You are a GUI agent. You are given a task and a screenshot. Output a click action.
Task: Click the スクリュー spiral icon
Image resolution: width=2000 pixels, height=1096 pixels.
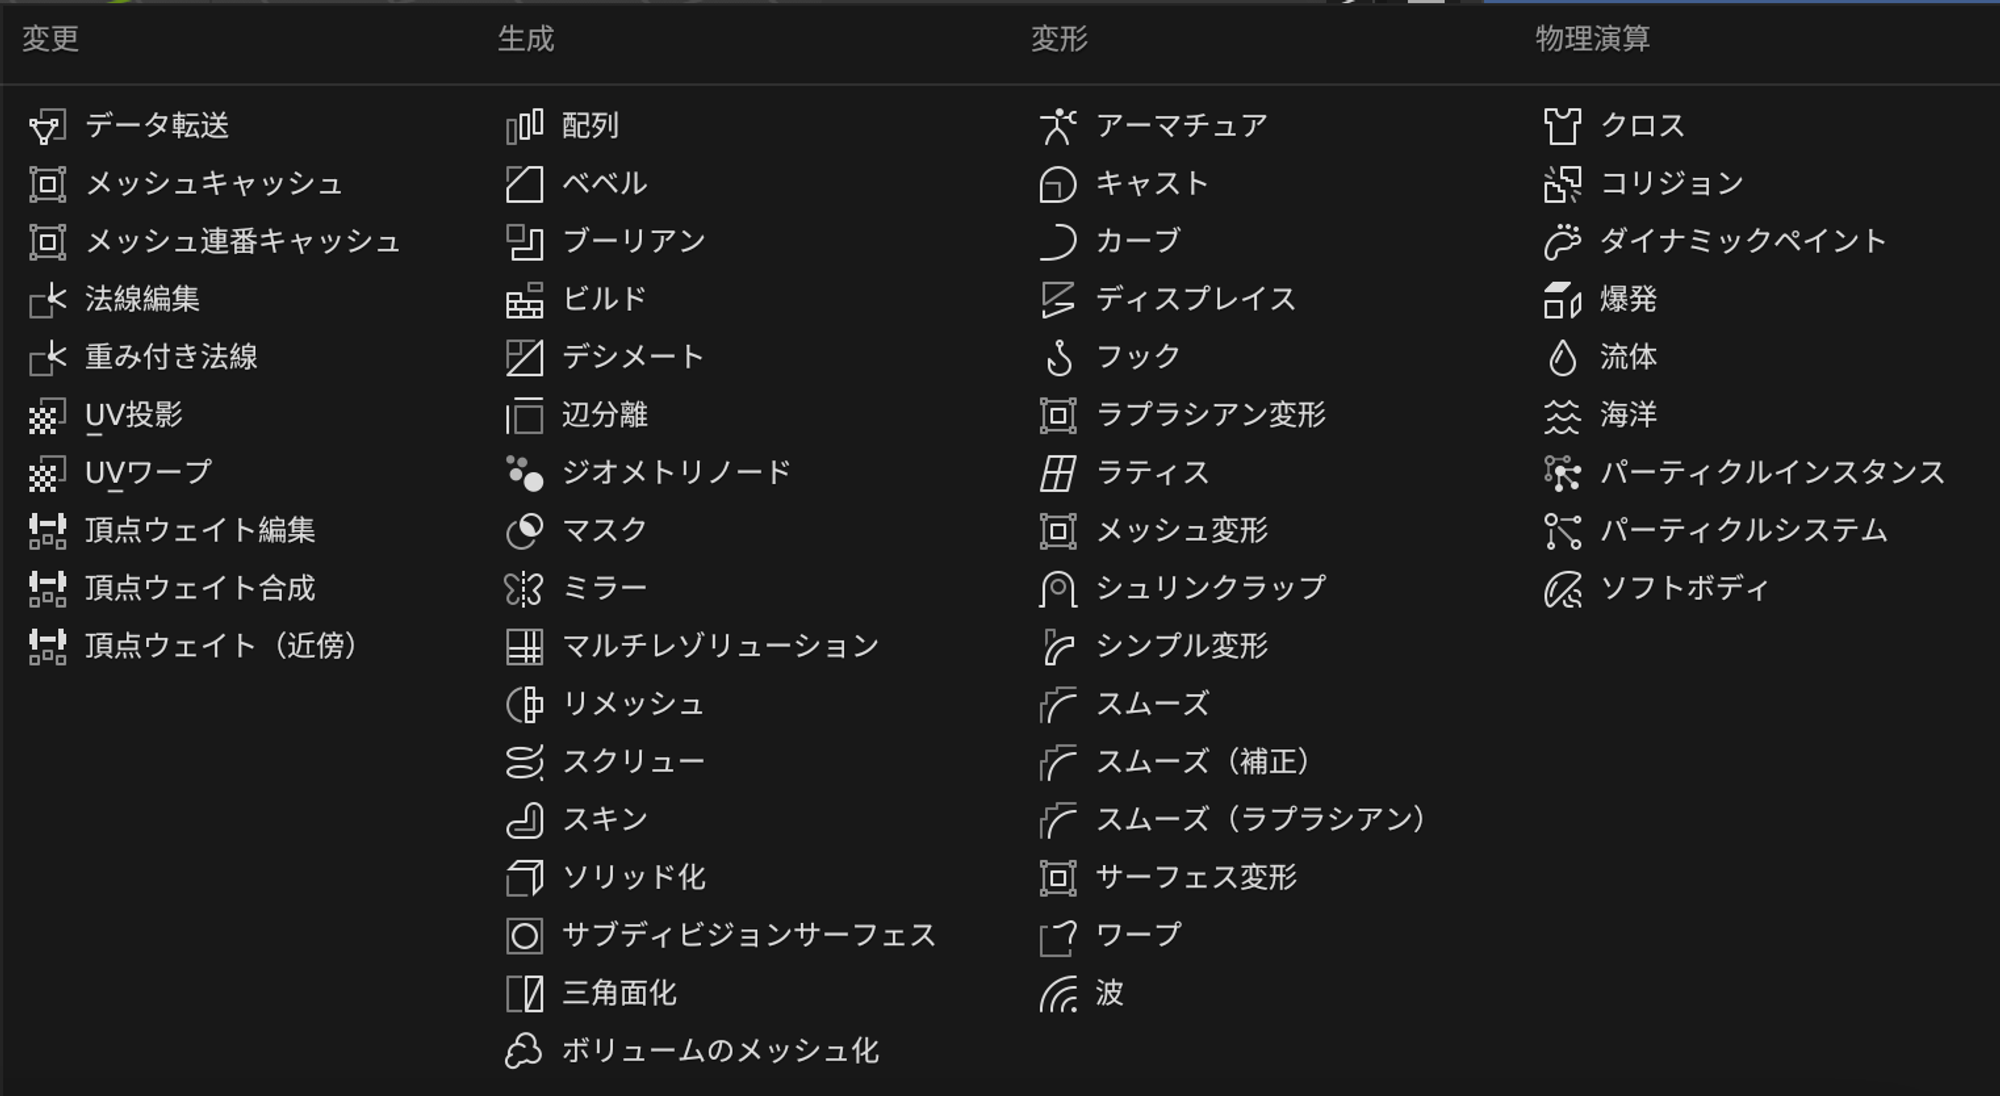(x=524, y=763)
